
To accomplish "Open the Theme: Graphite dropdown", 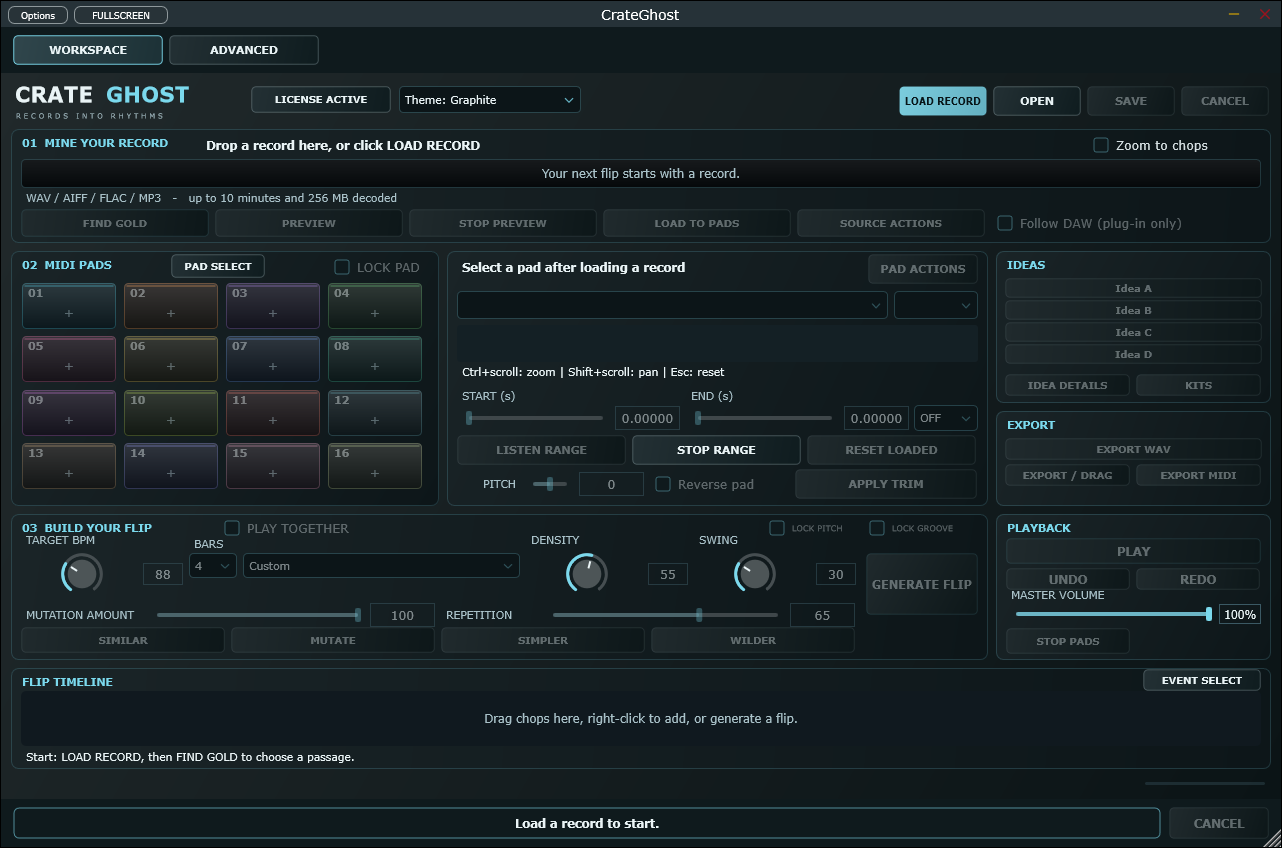I will tap(490, 100).
